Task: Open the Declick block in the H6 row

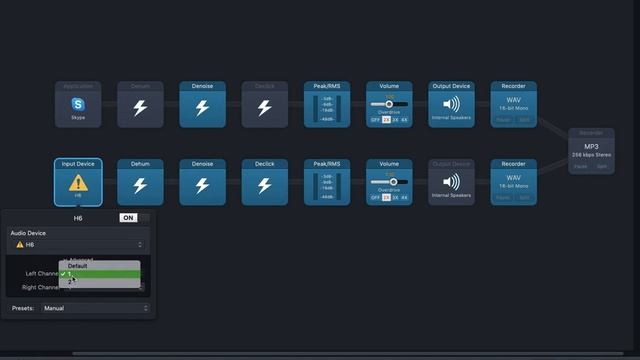Action: pyautogui.click(x=264, y=182)
